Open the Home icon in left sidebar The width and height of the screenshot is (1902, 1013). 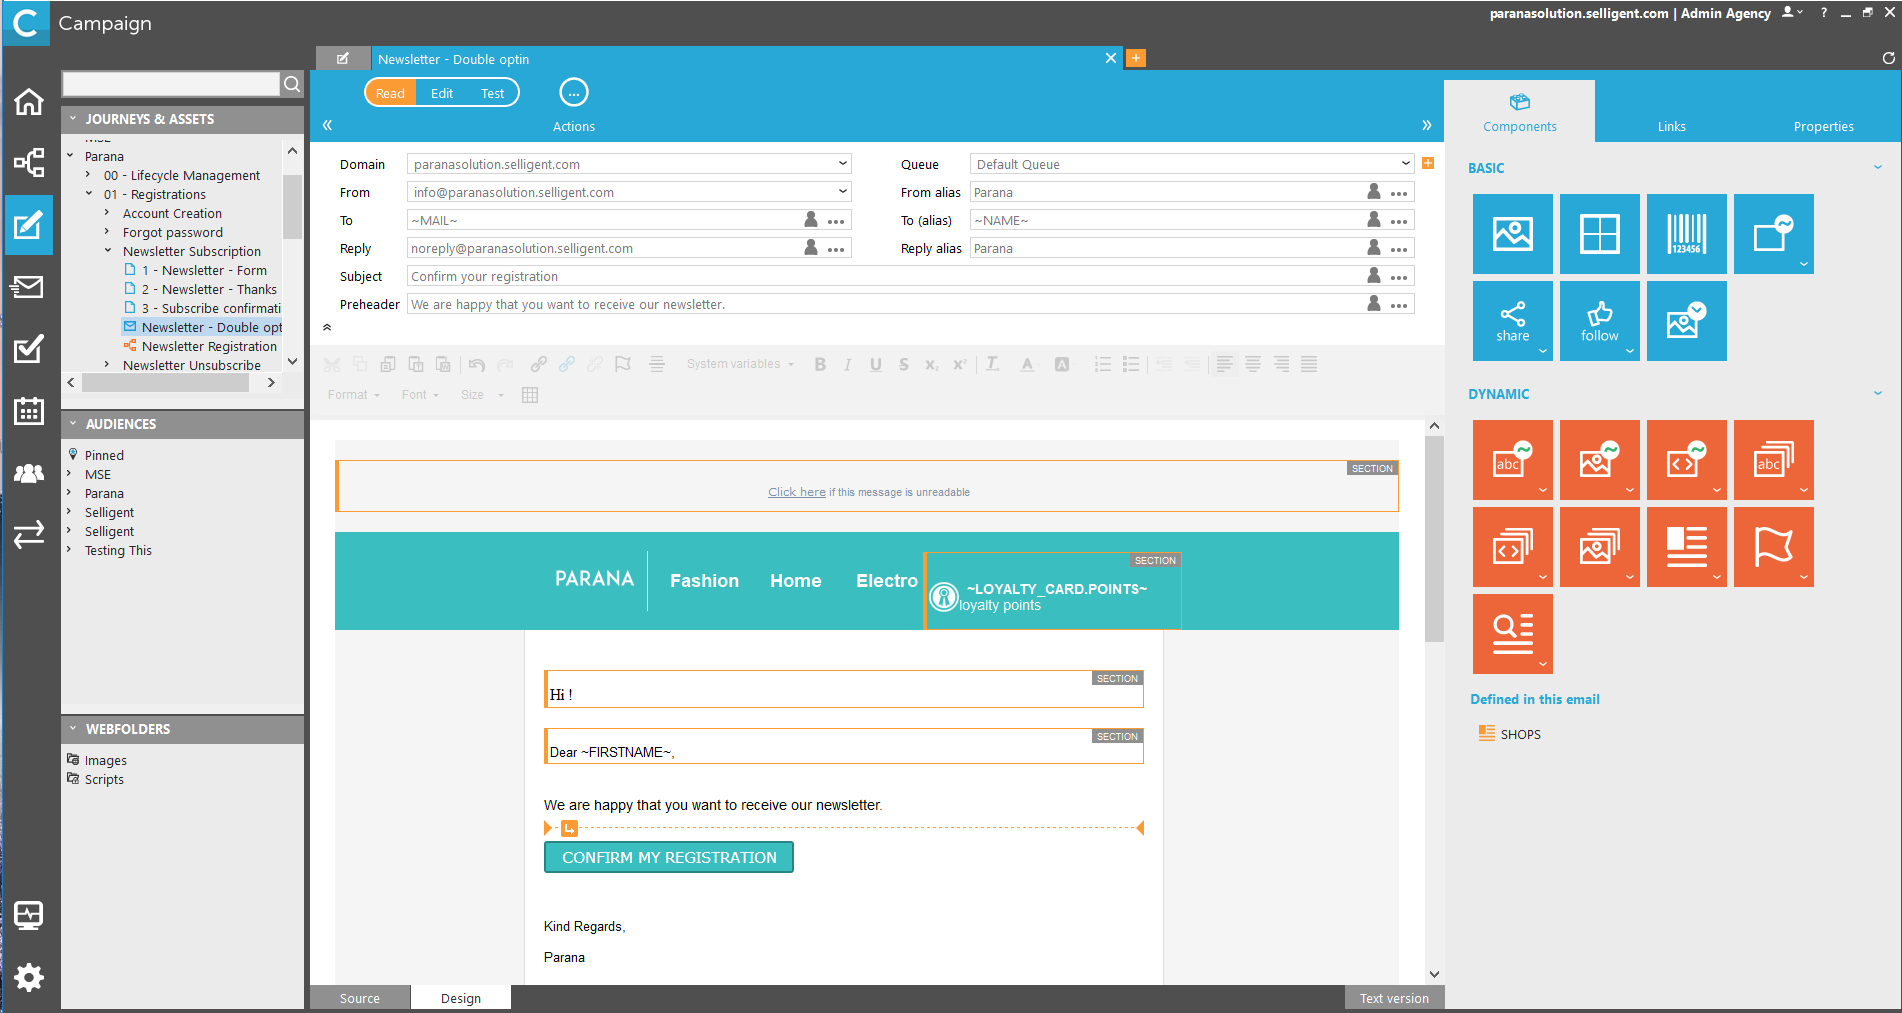click(29, 101)
